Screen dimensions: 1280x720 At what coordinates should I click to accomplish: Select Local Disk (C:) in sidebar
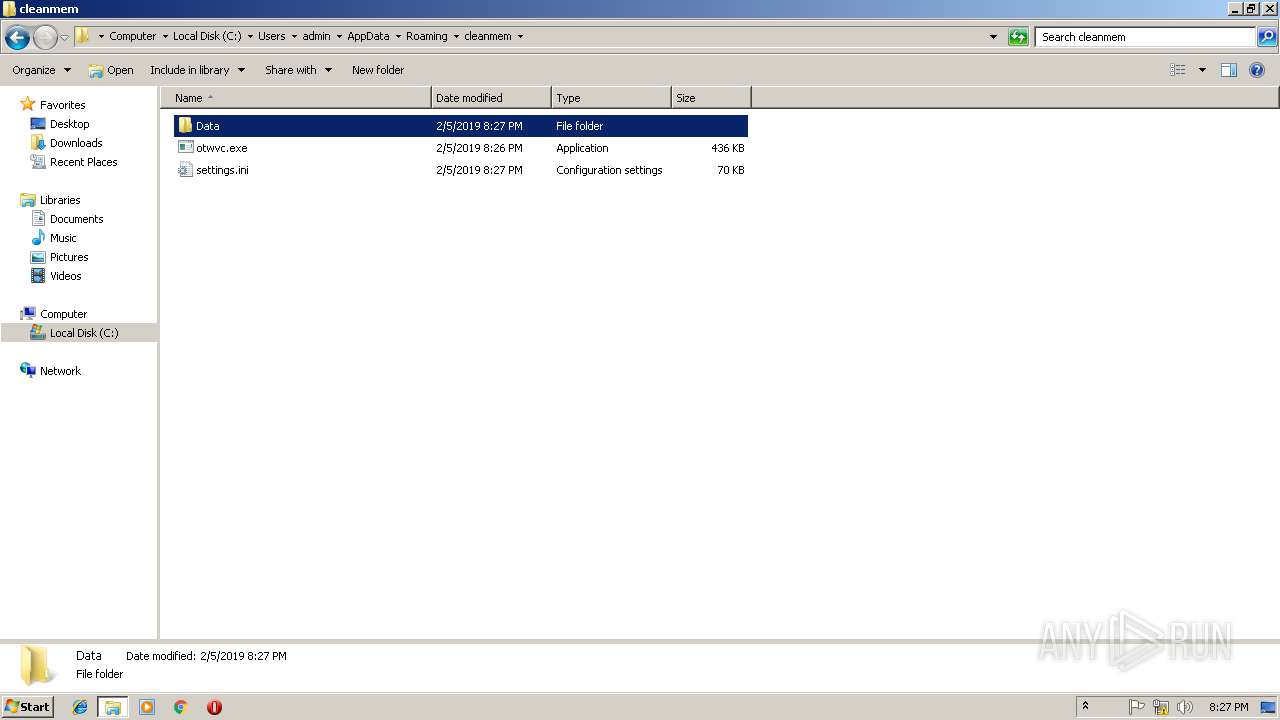tap(84, 333)
